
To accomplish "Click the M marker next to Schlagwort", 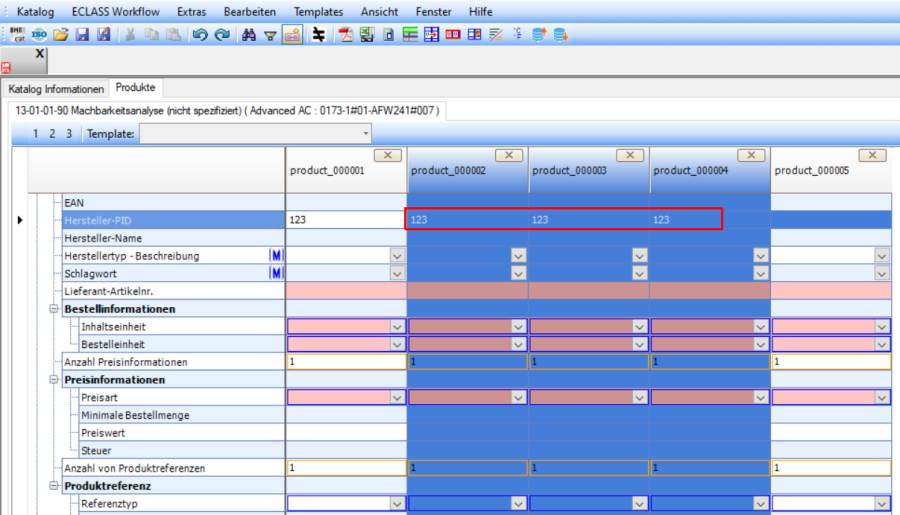I will point(276,273).
